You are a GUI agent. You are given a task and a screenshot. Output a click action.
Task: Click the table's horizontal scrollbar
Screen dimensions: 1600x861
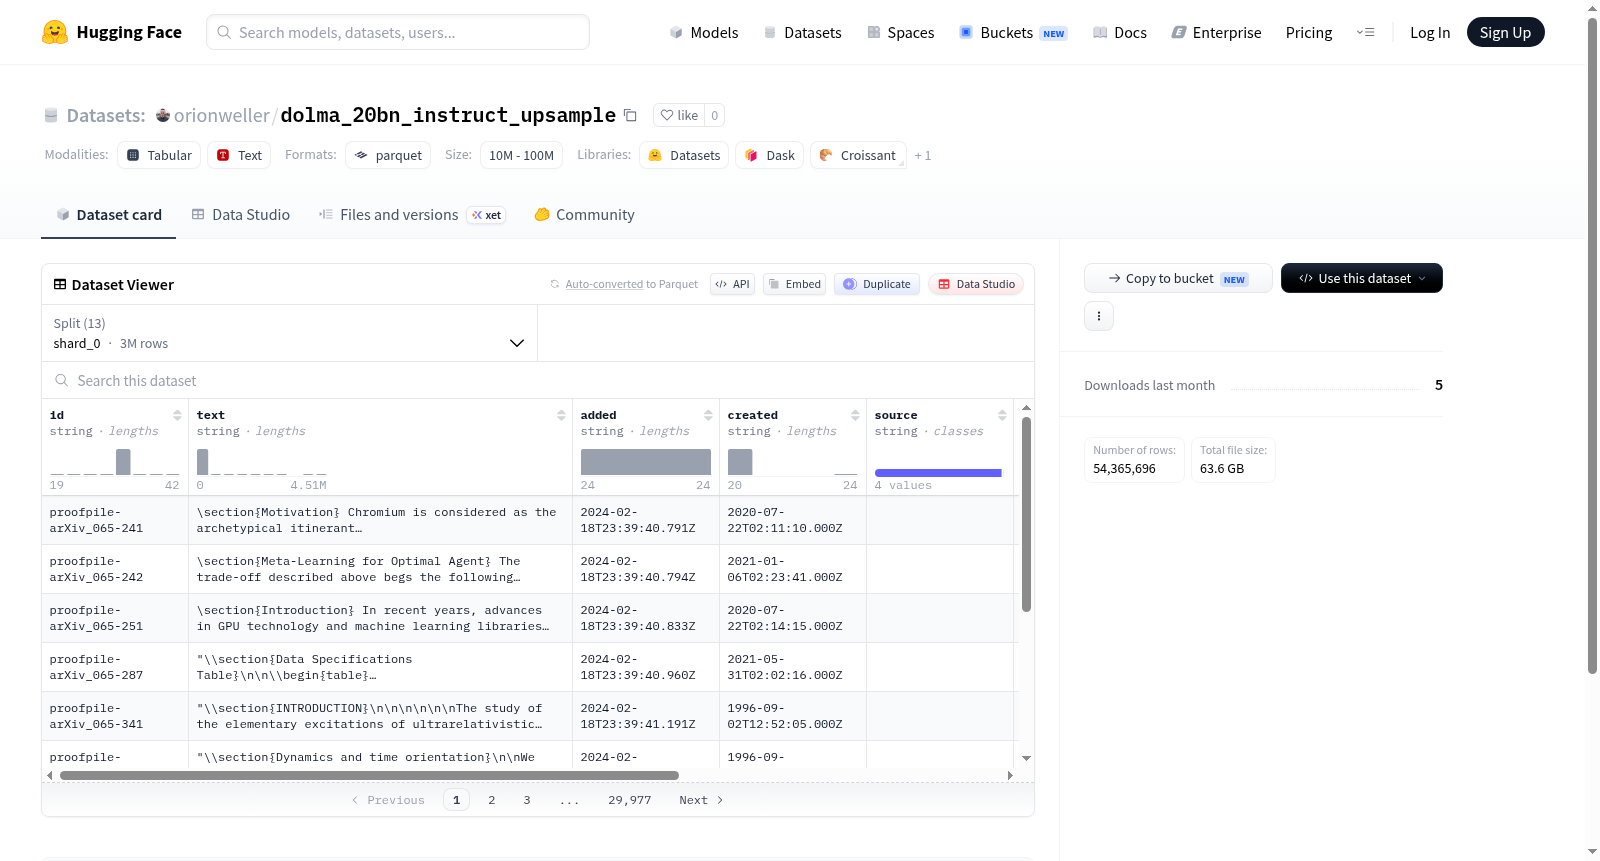[369, 775]
